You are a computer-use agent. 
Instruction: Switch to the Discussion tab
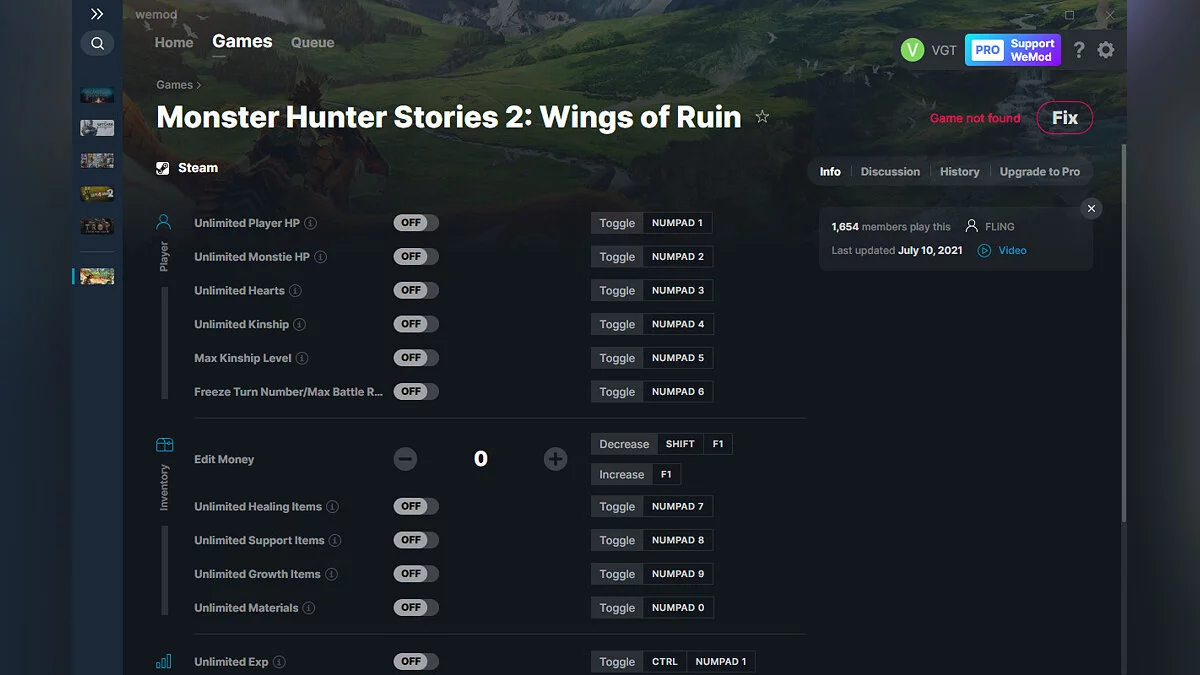(x=890, y=171)
